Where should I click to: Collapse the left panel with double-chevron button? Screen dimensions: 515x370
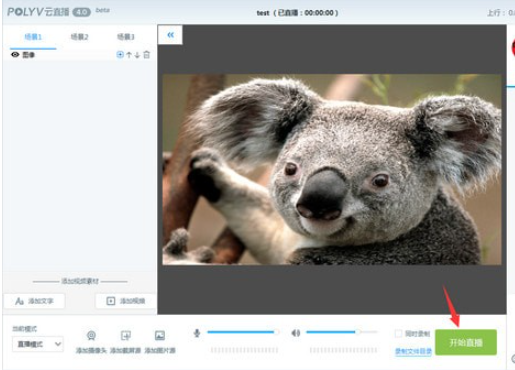pyautogui.click(x=170, y=35)
